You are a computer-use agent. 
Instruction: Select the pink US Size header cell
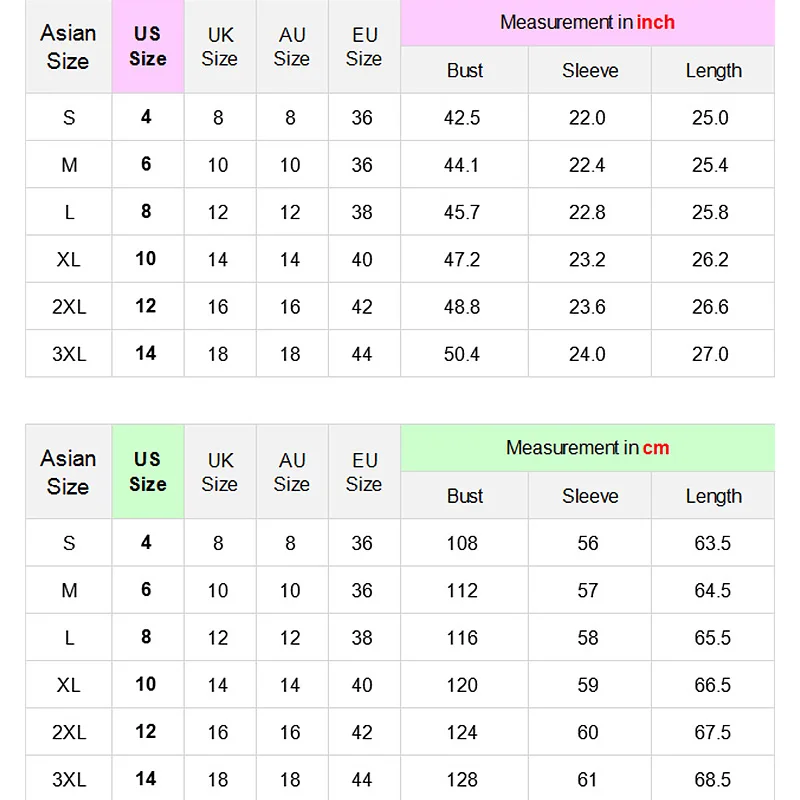pyautogui.click(x=148, y=46)
